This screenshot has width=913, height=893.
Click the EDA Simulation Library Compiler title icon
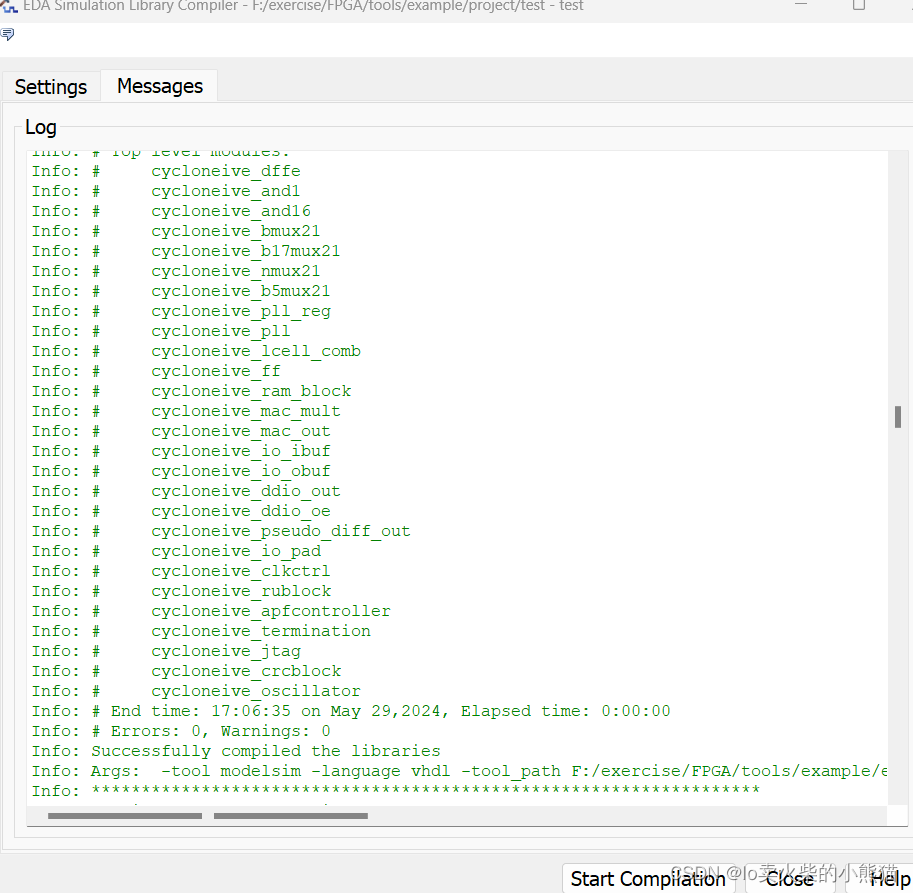tap(8, 5)
